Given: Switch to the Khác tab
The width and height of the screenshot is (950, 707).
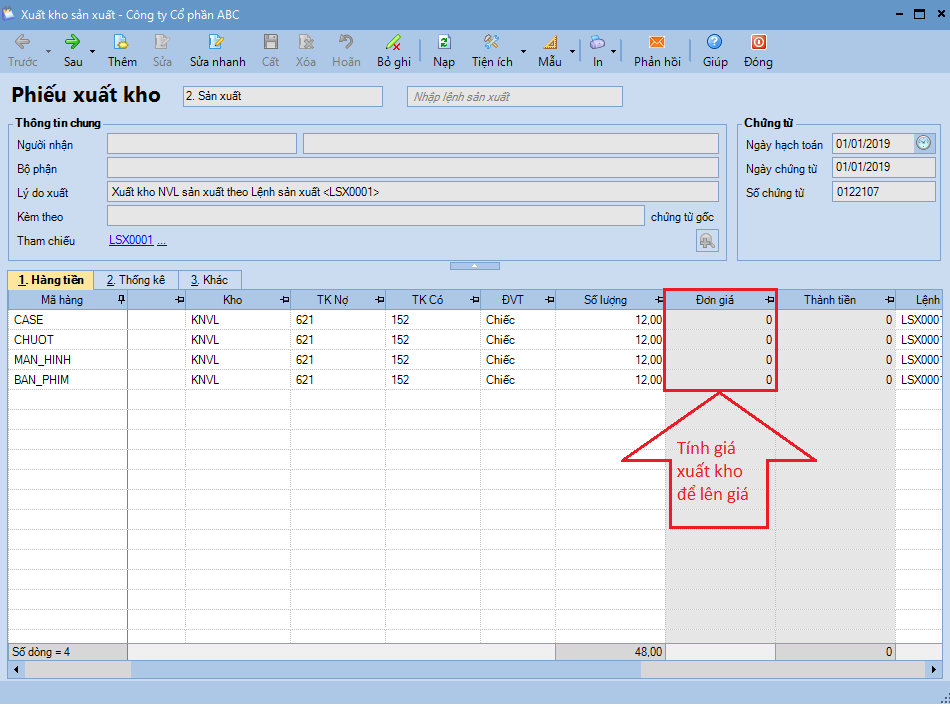Looking at the screenshot, I should point(209,280).
